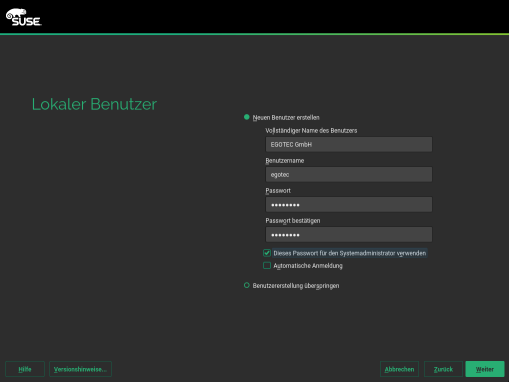Click the 'Passwort bestätigen' label text
This screenshot has height=382, width=509.
[293, 221]
